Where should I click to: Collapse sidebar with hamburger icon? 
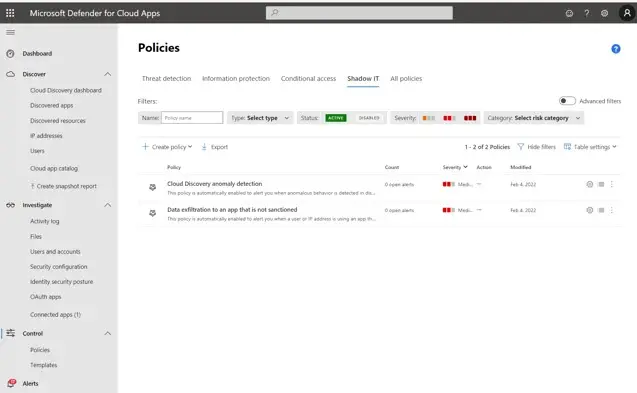(11, 32)
